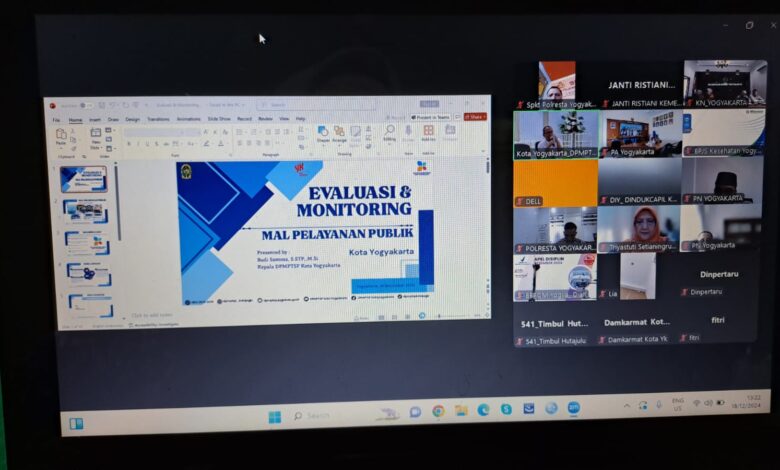Toggle Bold formatting

click(x=129, y=144)
